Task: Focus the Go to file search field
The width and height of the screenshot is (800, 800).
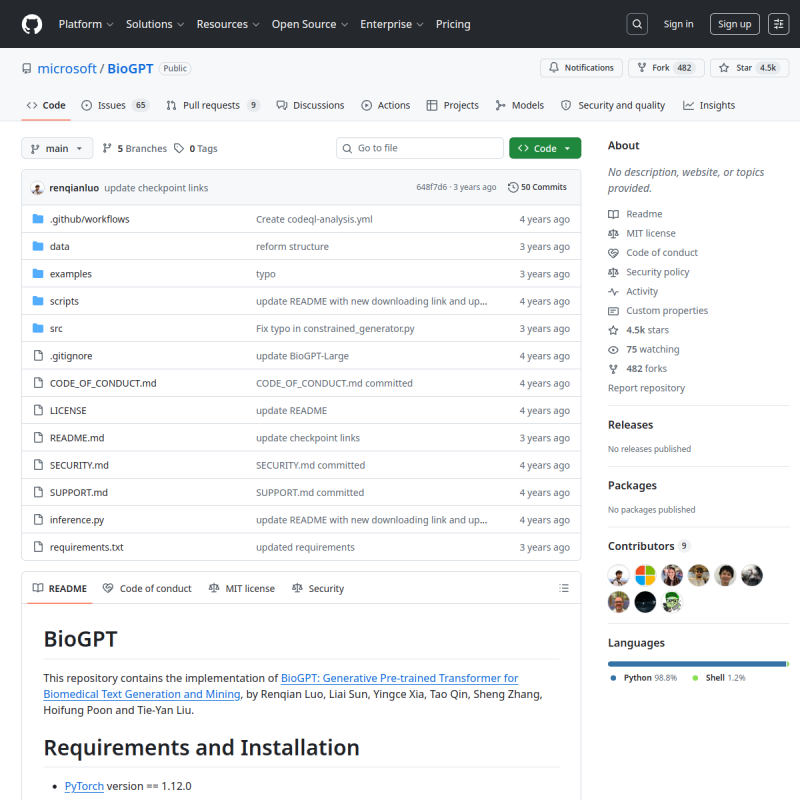Action: click(x=420, y=148)
